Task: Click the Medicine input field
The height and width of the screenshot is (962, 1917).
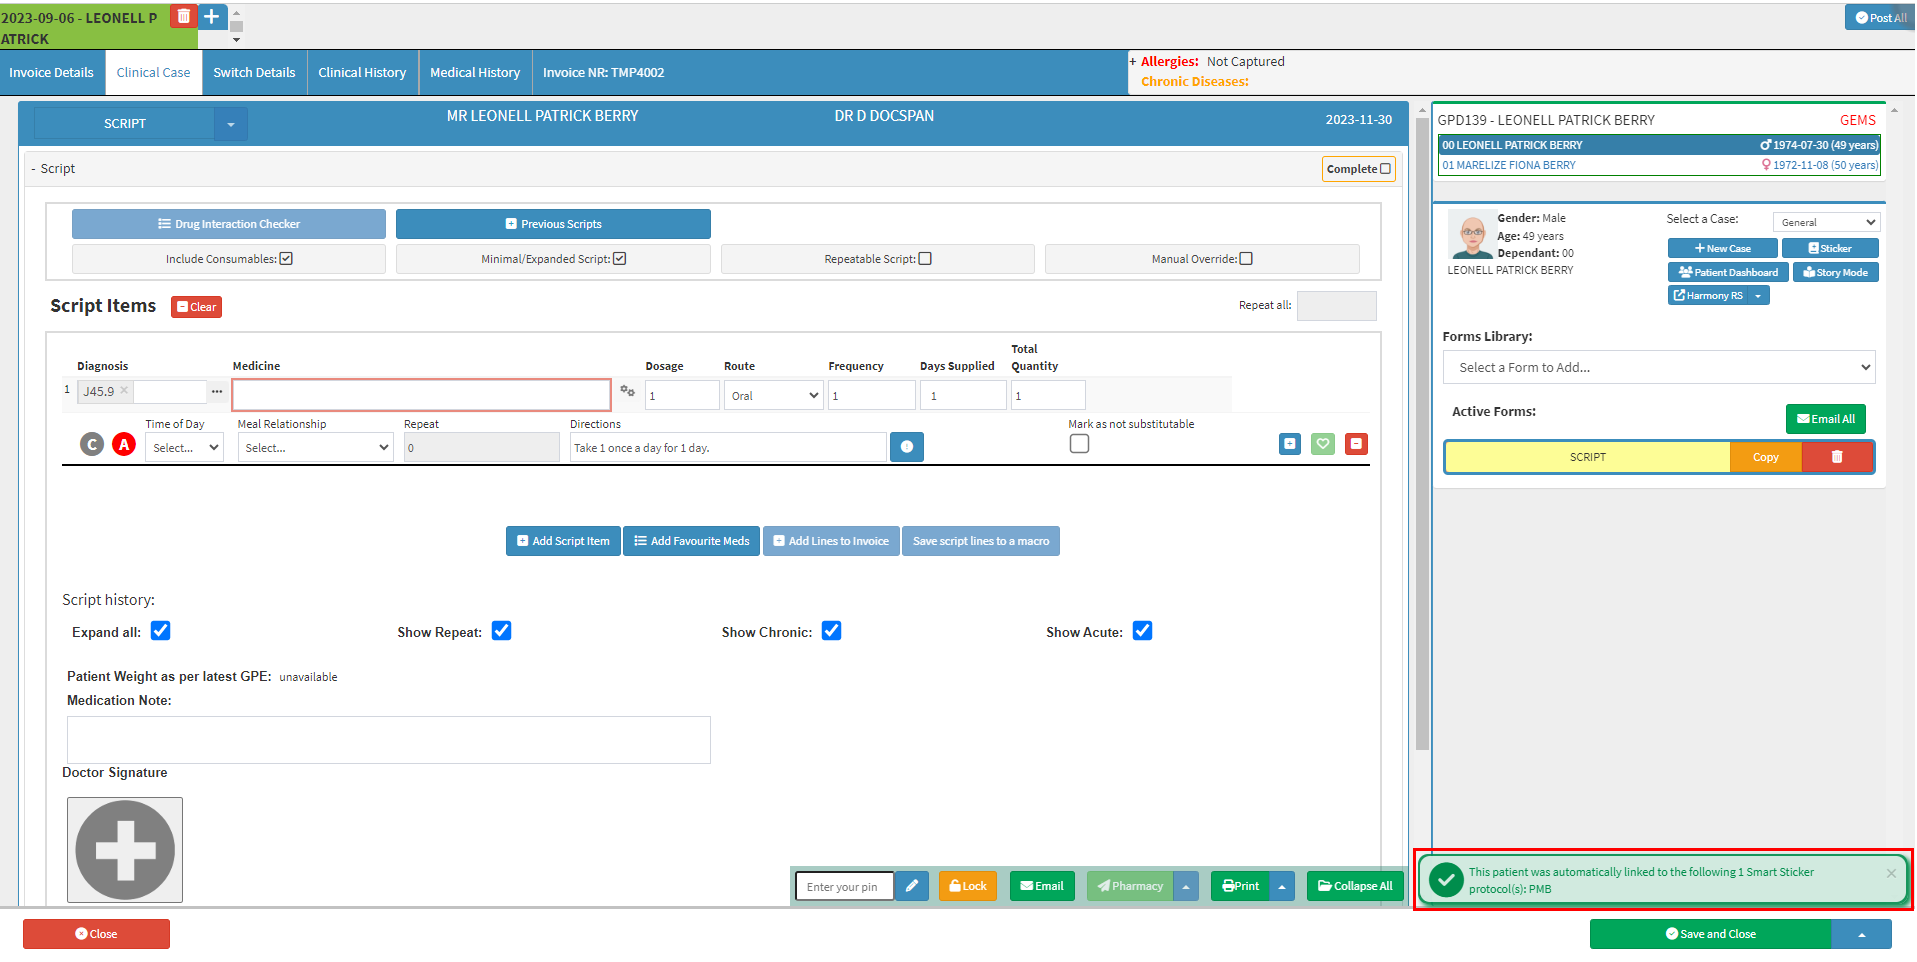Action: point(421,395)
